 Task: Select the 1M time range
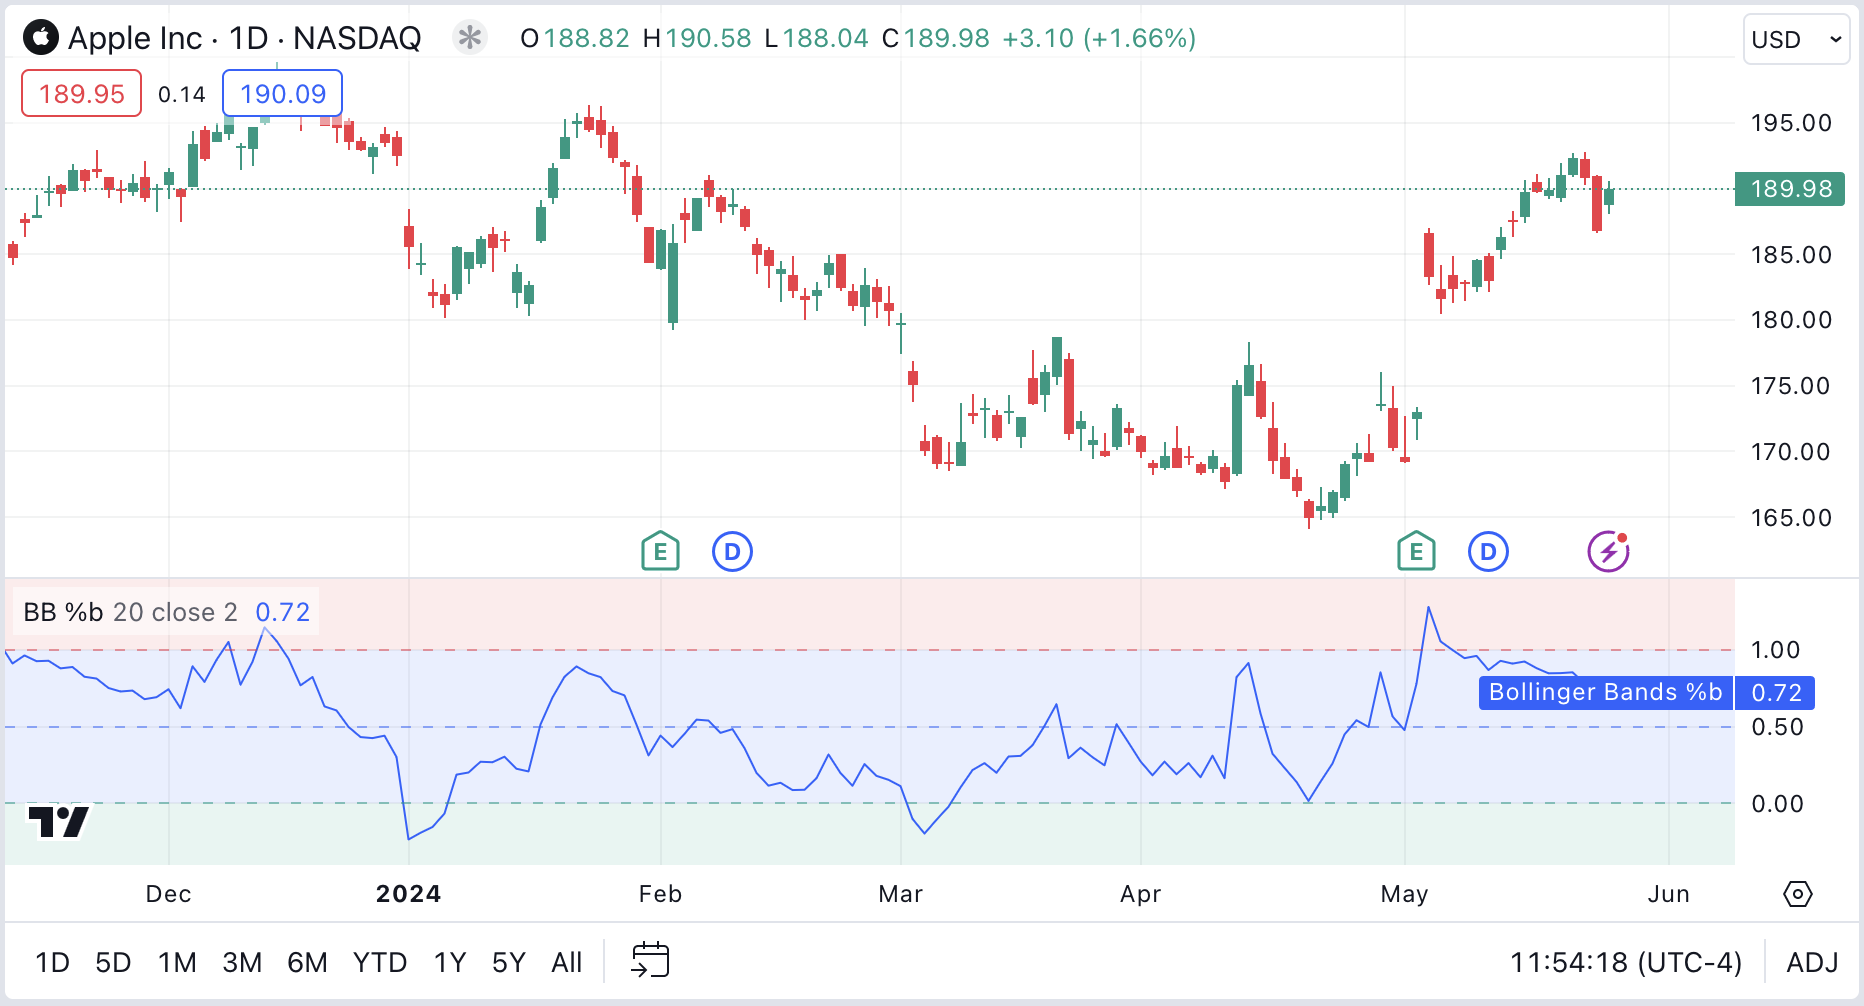coord(177,962)
